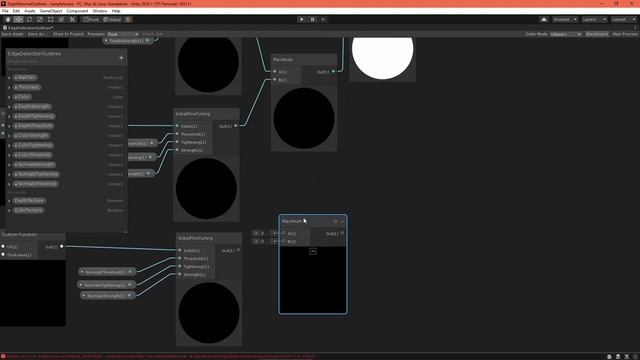Open the Precision Float dropdown
Viewport: 640px width, 360px height.
click(122, 34)
